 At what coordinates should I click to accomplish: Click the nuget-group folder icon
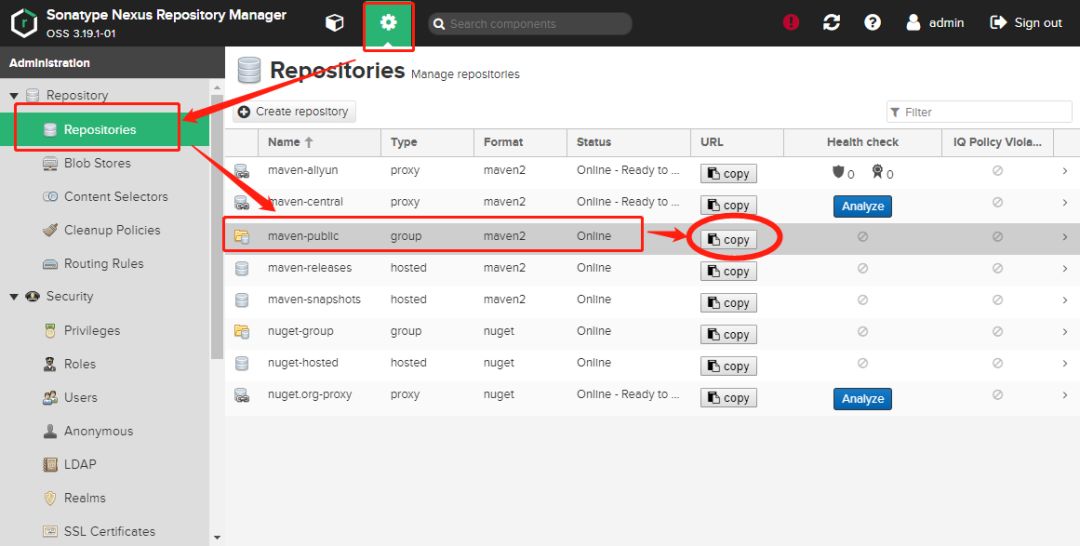(x=241, y=332)
